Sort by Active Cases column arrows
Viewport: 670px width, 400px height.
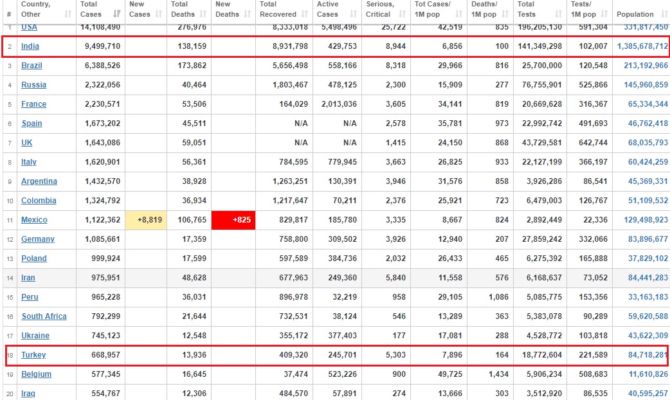pyautogui.click(x=353, y=14)
